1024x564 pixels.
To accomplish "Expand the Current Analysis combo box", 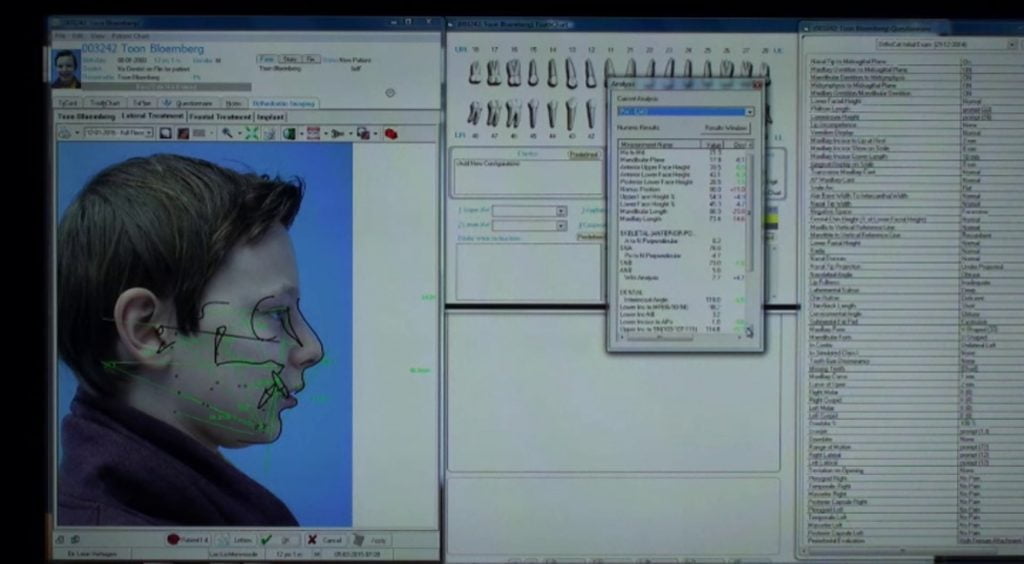I will (749, 112).
